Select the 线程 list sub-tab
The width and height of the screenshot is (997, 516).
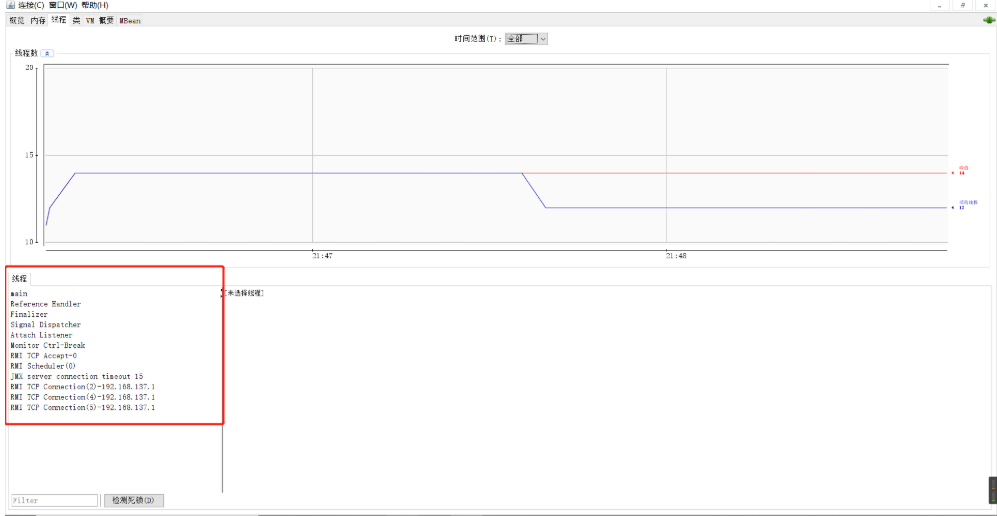click(x=20, y=278)
